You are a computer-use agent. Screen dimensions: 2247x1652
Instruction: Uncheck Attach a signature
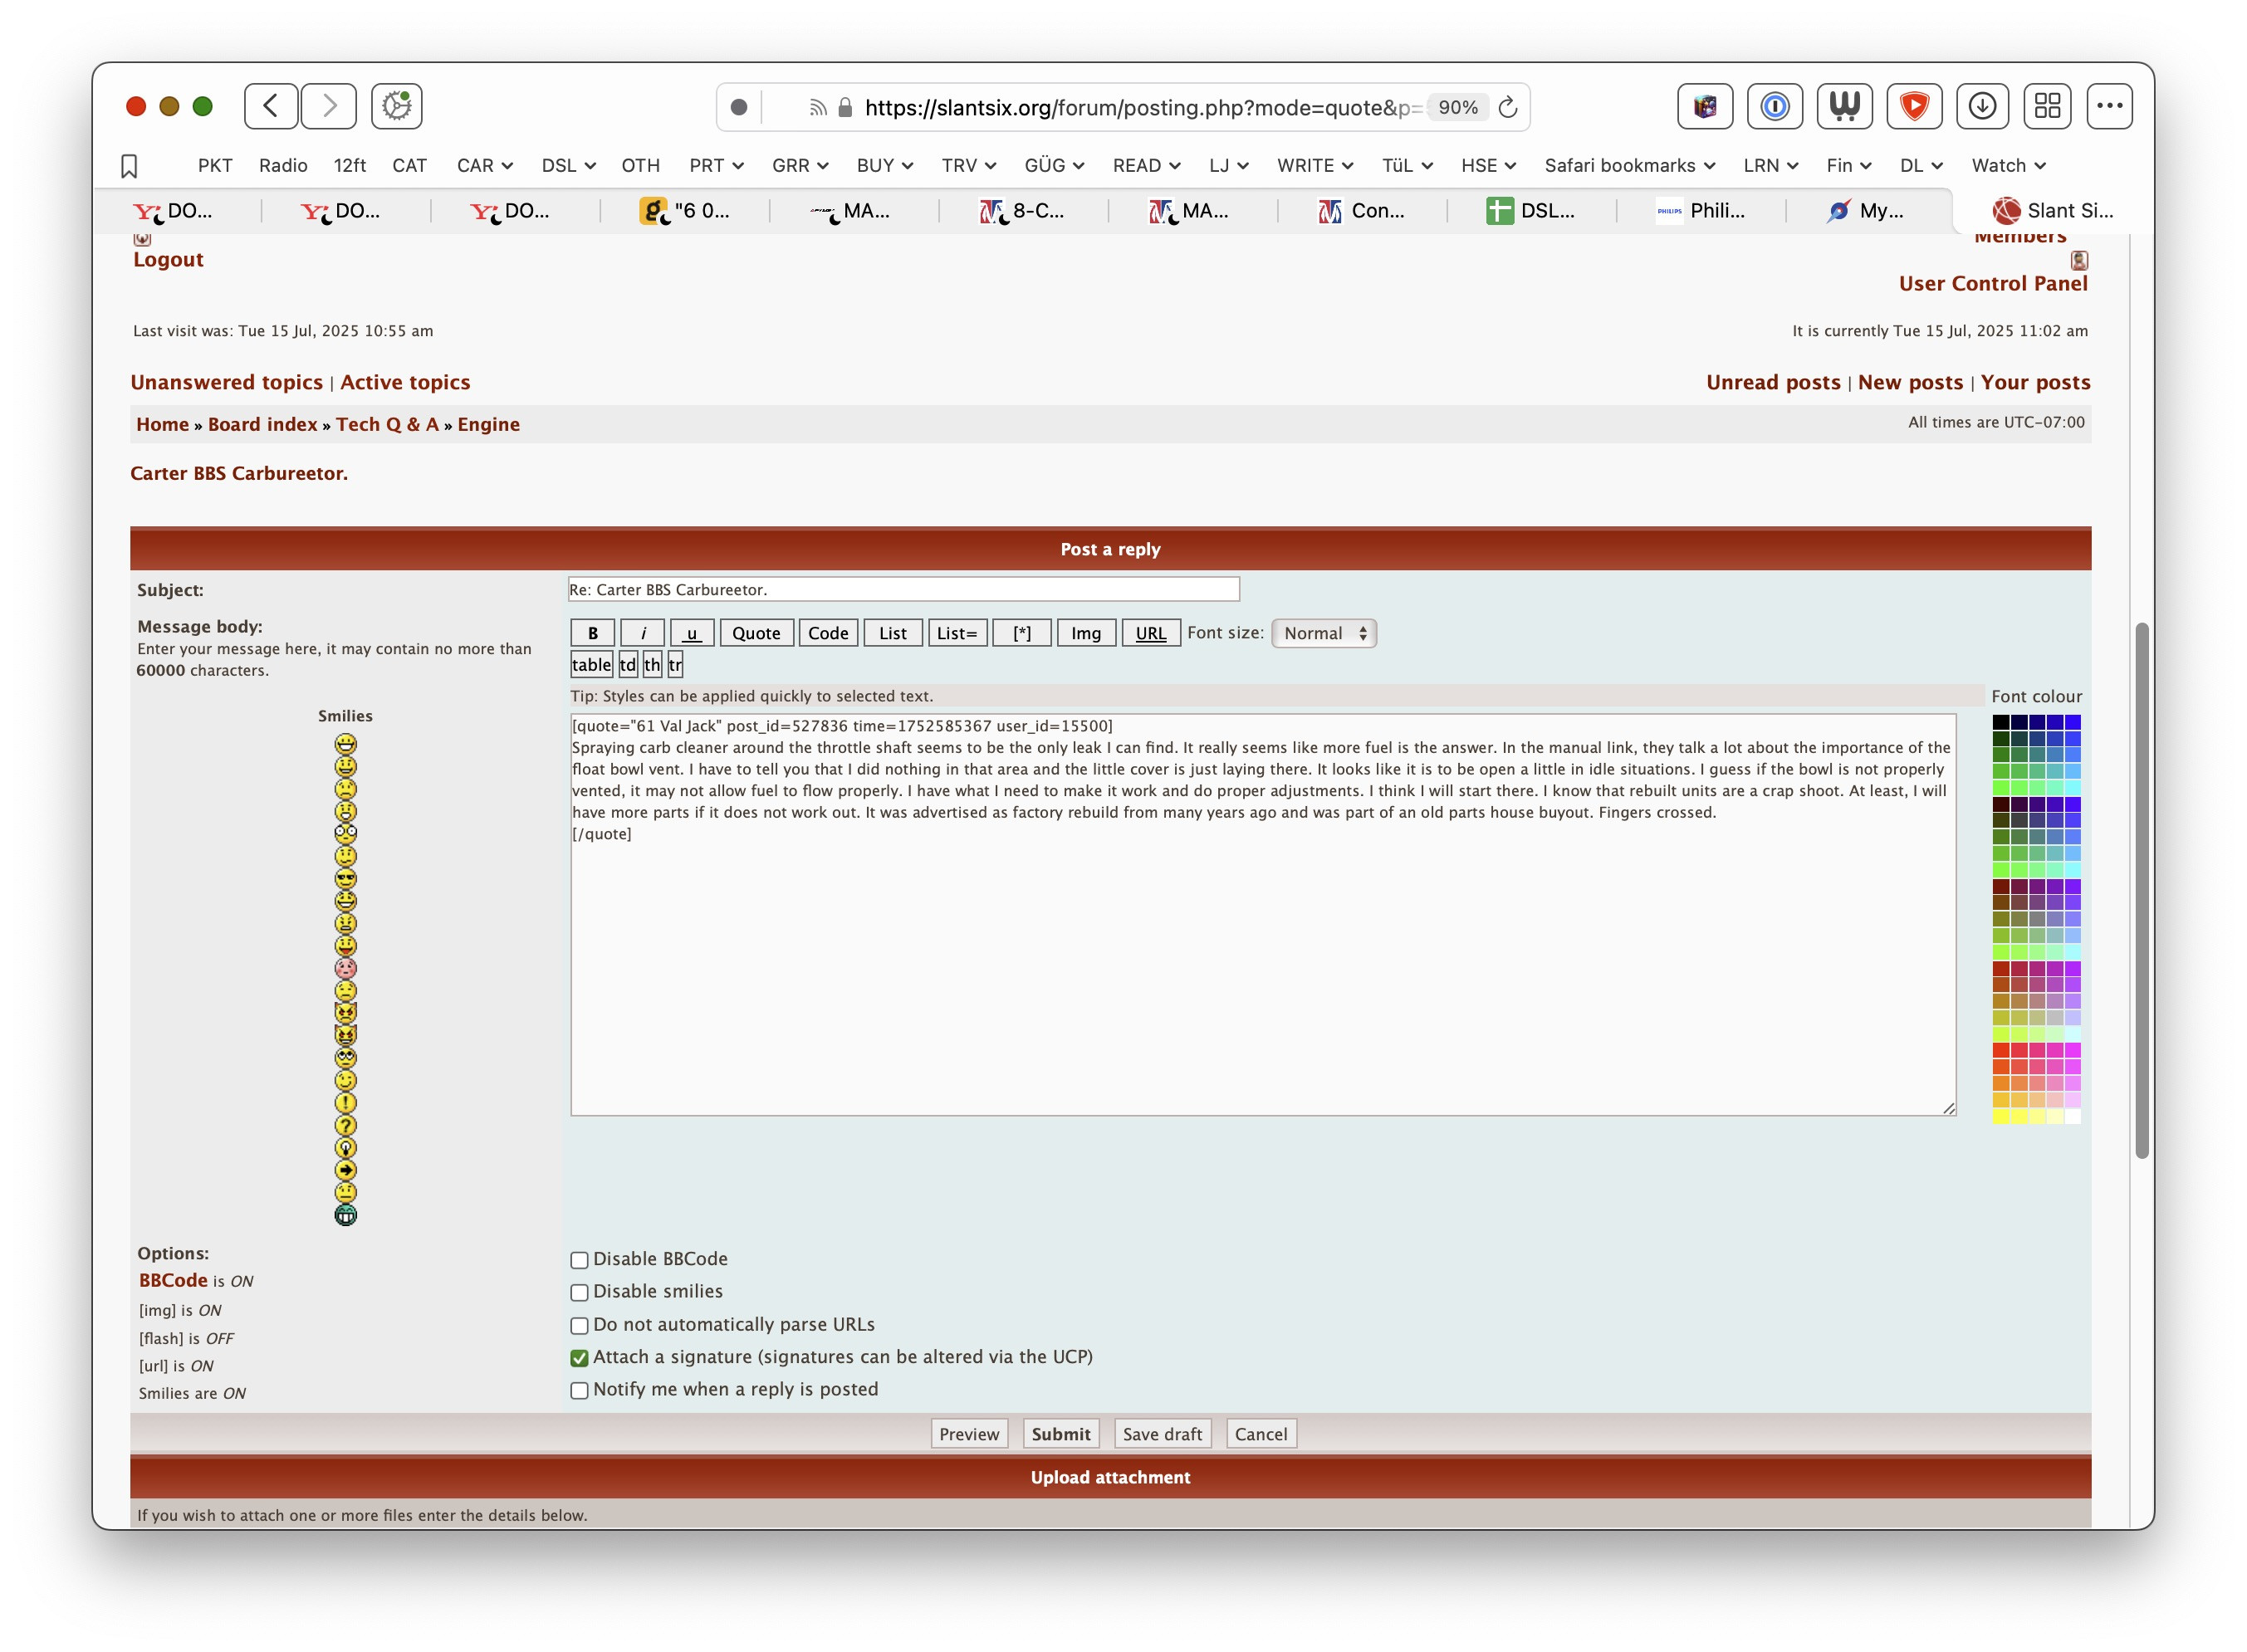click(x=579, y=1358)
